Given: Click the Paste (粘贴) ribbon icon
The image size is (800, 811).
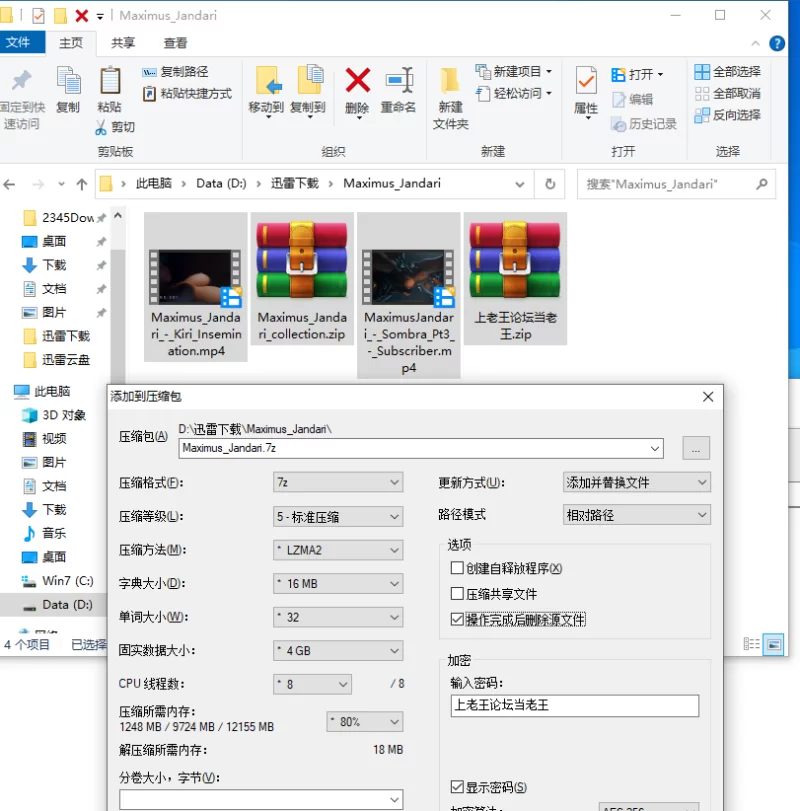Looking at the screenshot, I should click(x=110, y=82).
